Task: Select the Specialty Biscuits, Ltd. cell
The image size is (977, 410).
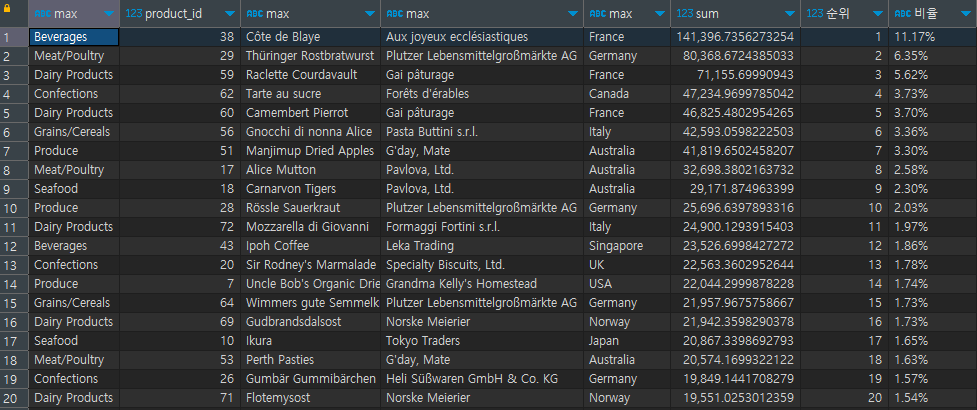Action: (x=482, y=265)
